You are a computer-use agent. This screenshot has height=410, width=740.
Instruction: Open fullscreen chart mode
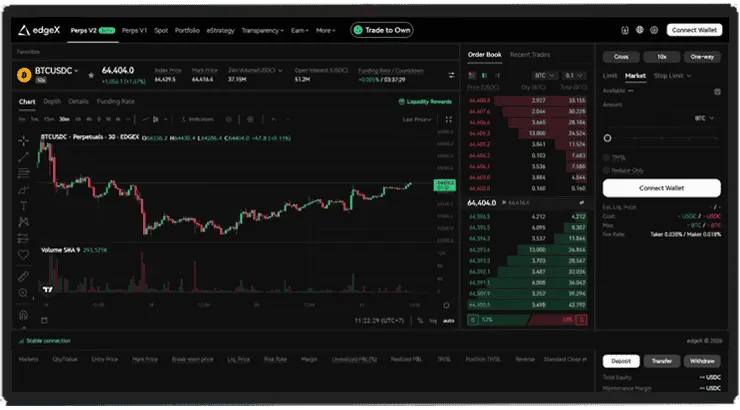point(448,119)
